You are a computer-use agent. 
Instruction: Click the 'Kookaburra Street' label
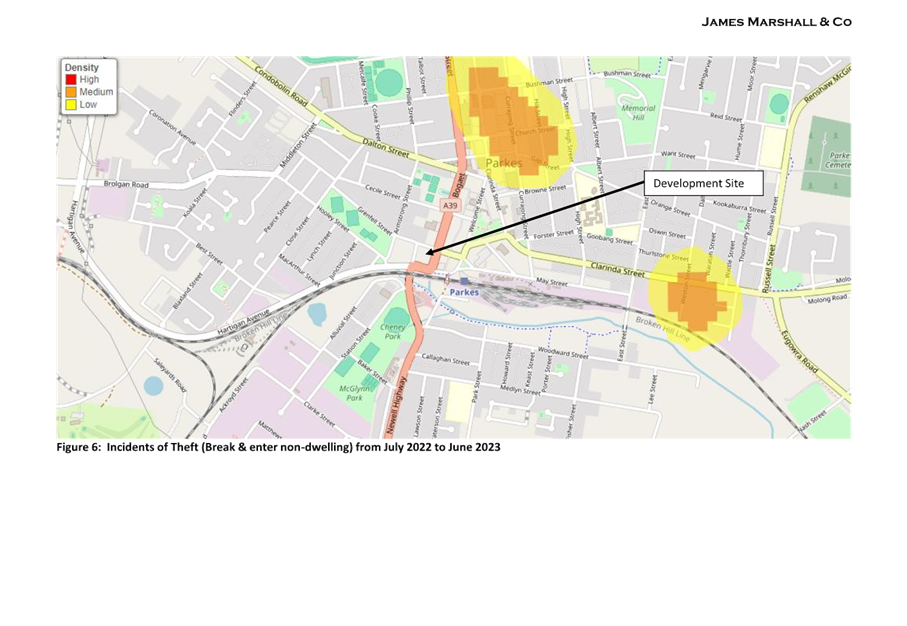pos(739,206)
